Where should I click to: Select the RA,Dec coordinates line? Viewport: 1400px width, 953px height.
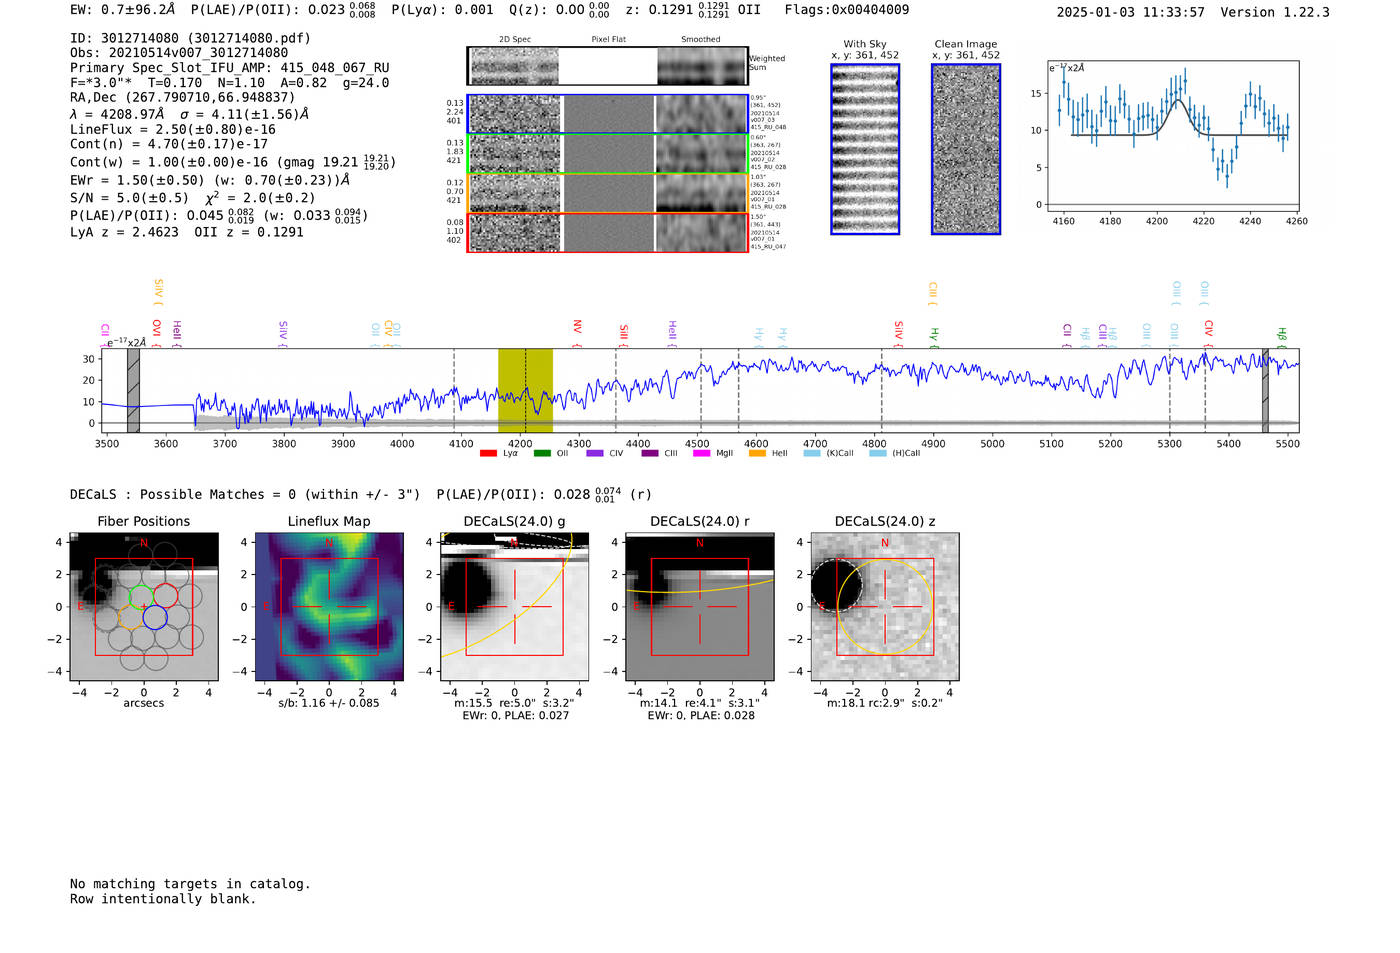(x=183, y=97)
